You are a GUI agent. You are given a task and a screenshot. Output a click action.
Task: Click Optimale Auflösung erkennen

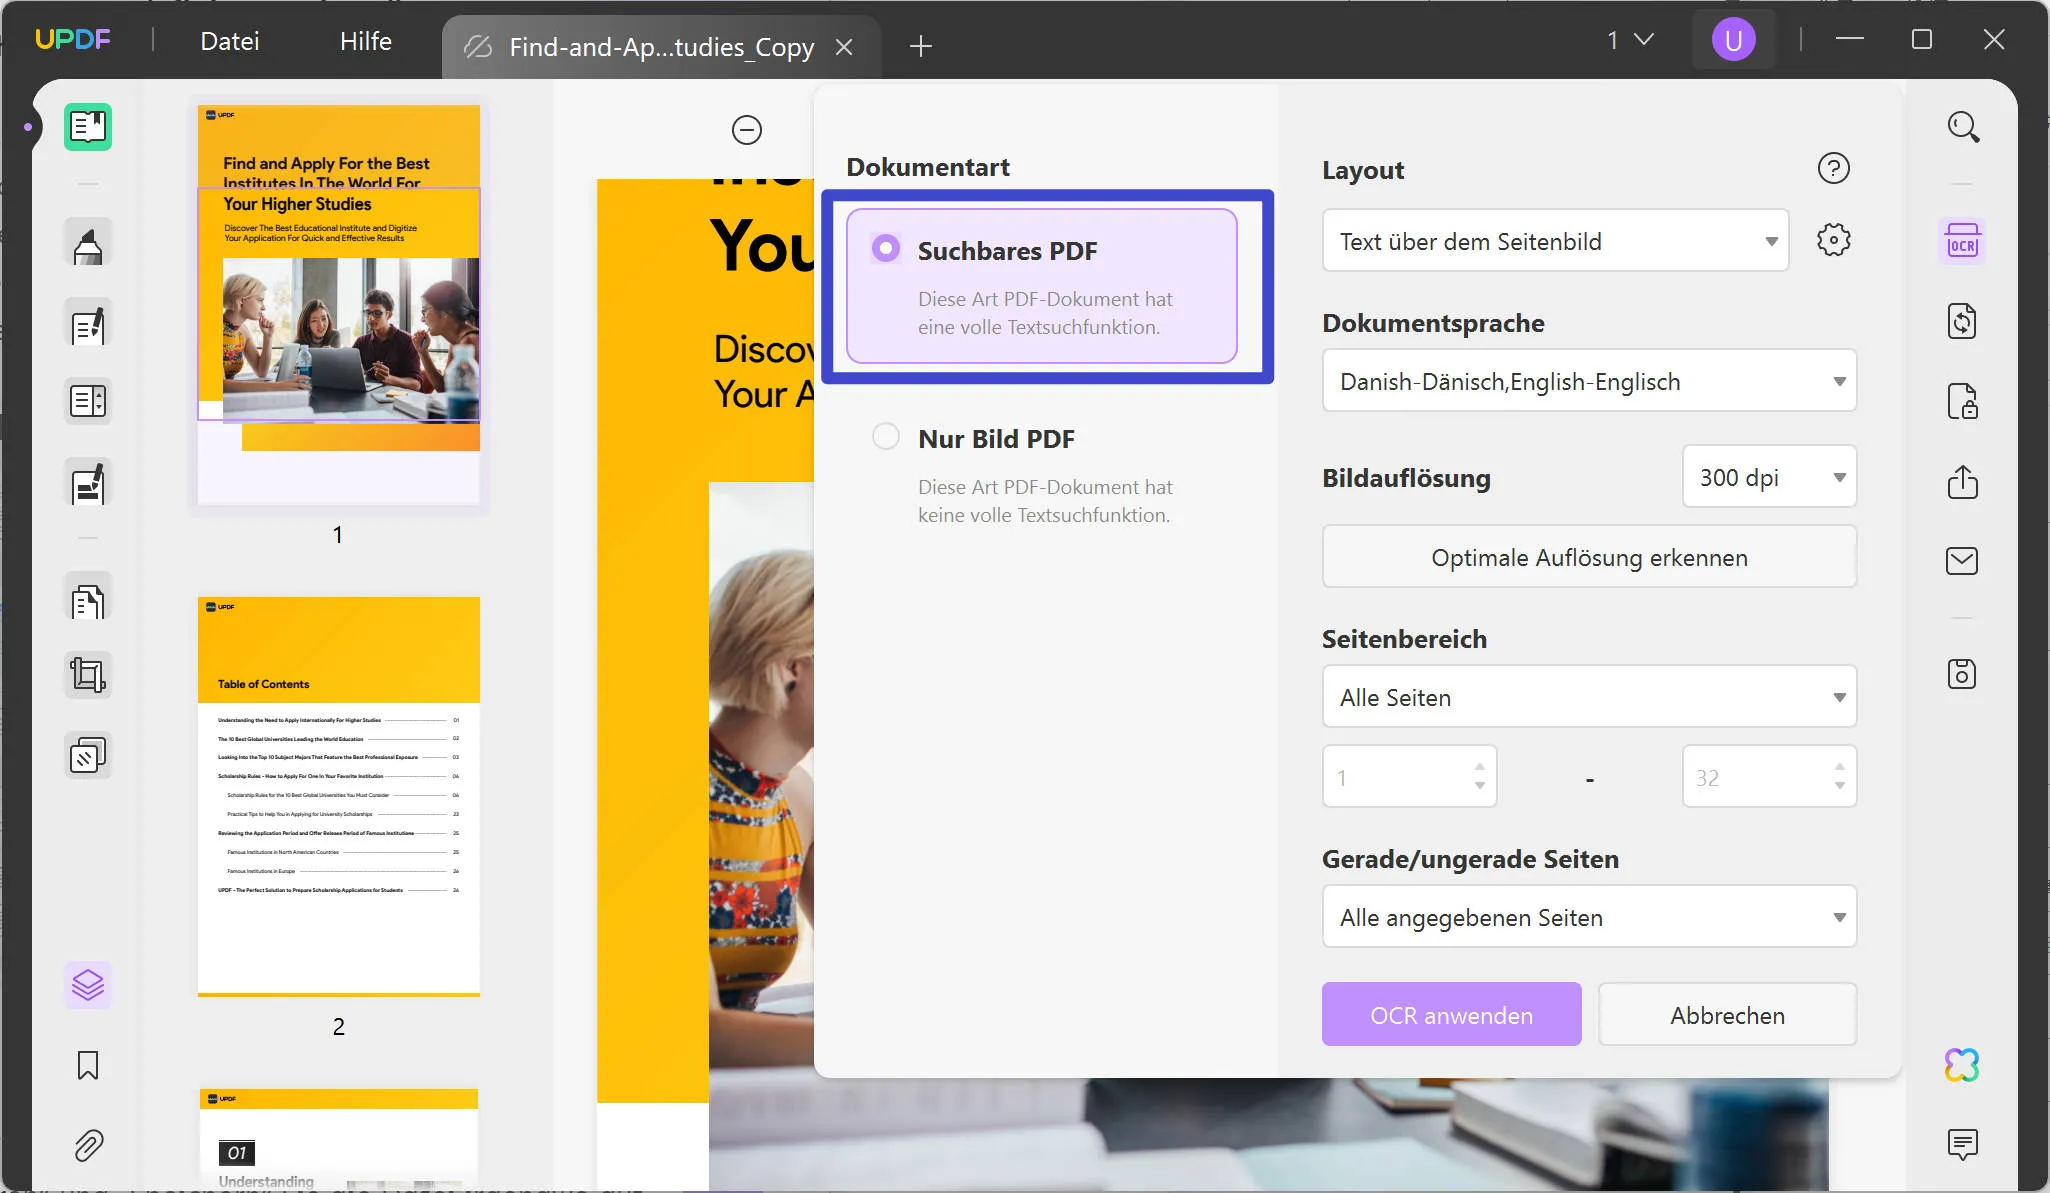[1588, 557]
